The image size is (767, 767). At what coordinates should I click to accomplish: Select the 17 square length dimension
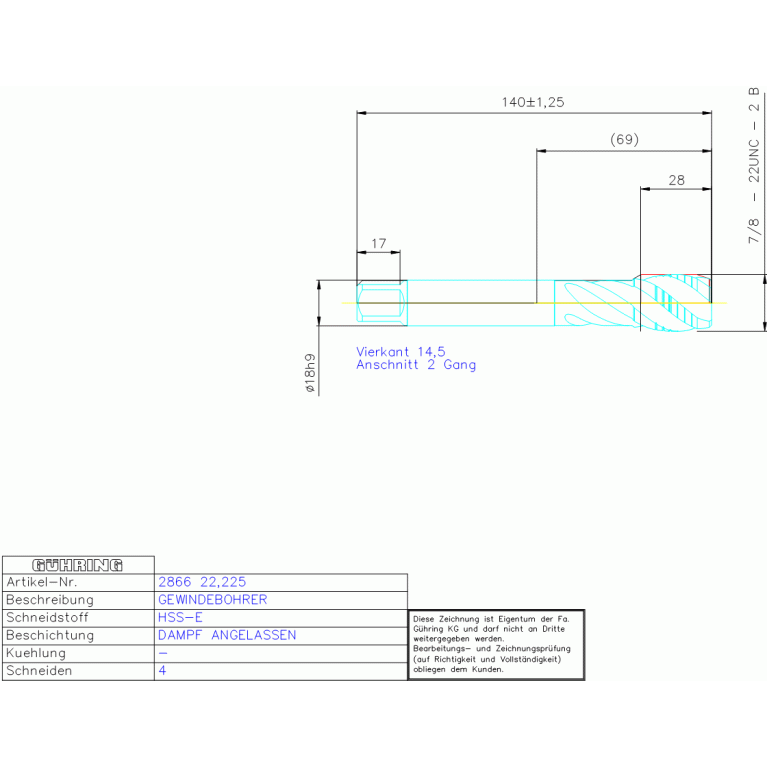[379, 243]
